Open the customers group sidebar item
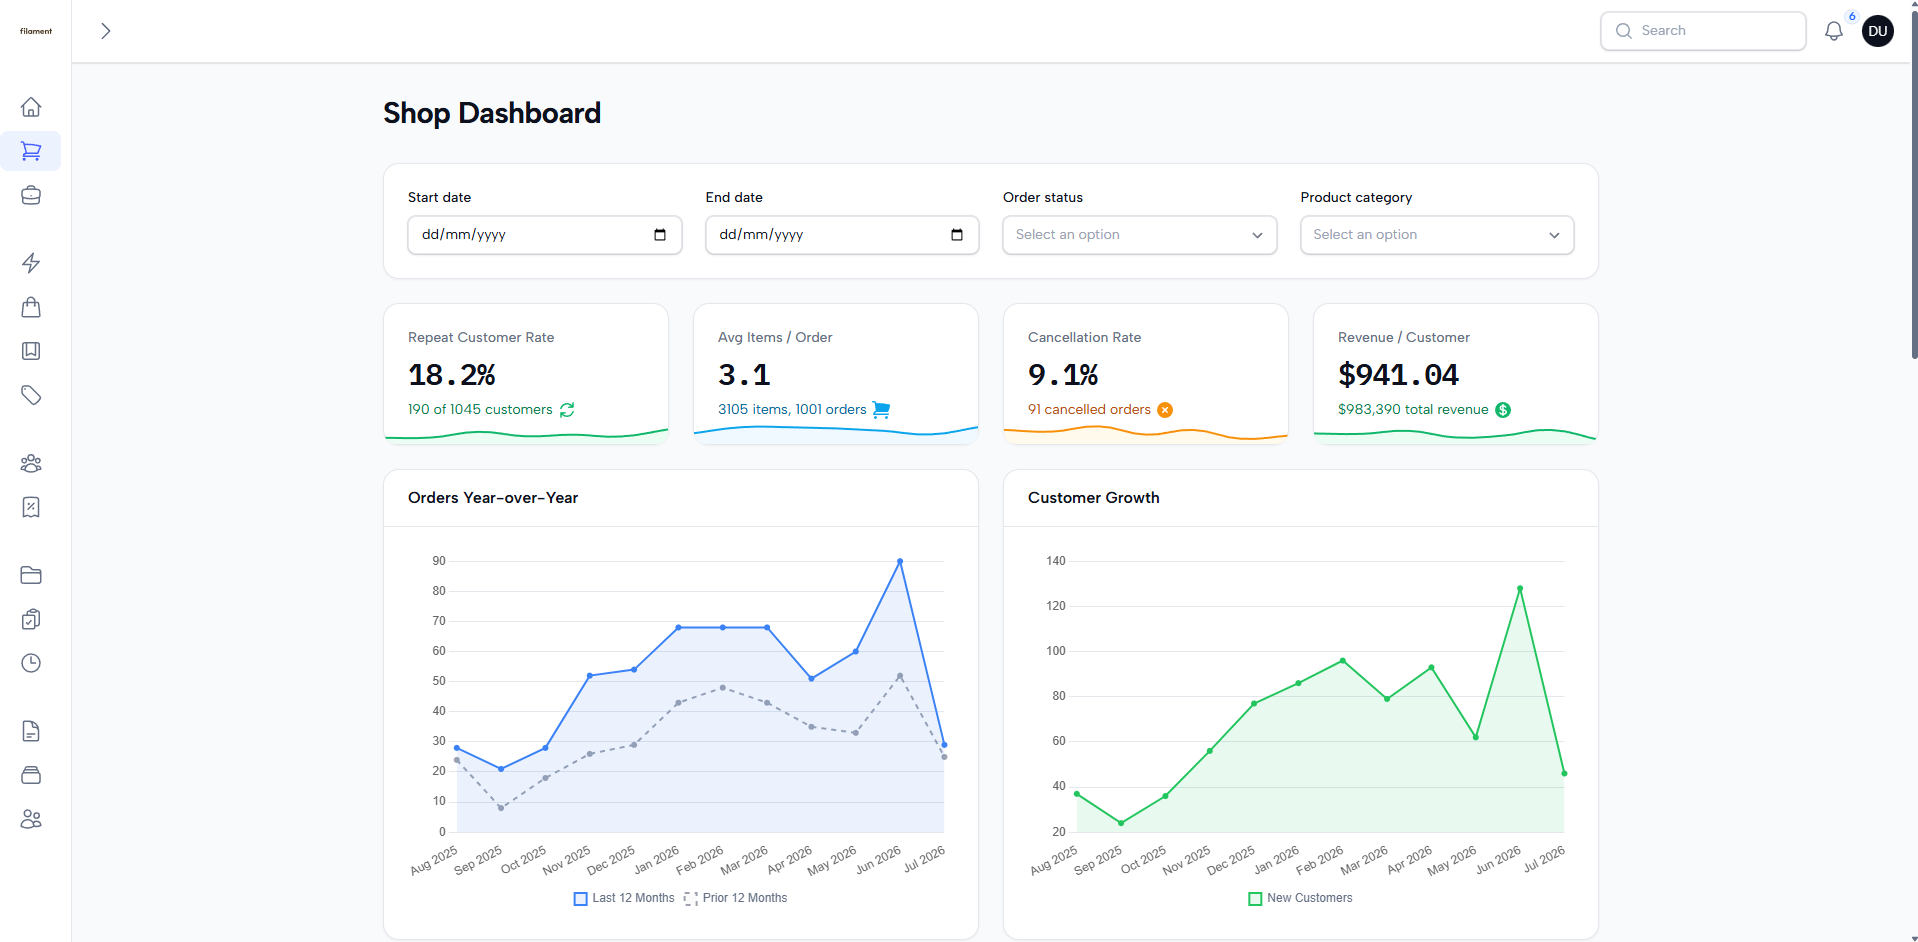The width and height of the screenshot is (1918, 942). point(31,463)
